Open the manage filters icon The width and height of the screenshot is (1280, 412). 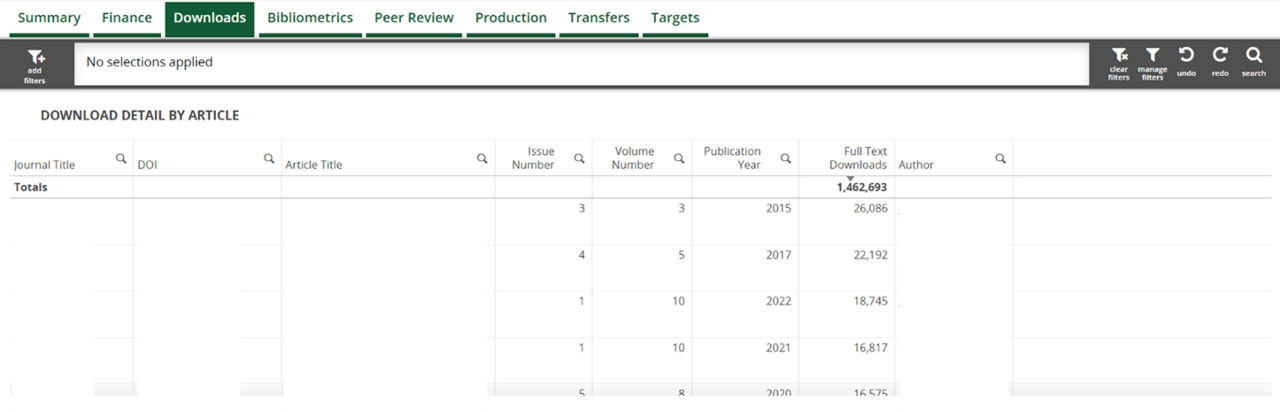[x=1152, y=64]
